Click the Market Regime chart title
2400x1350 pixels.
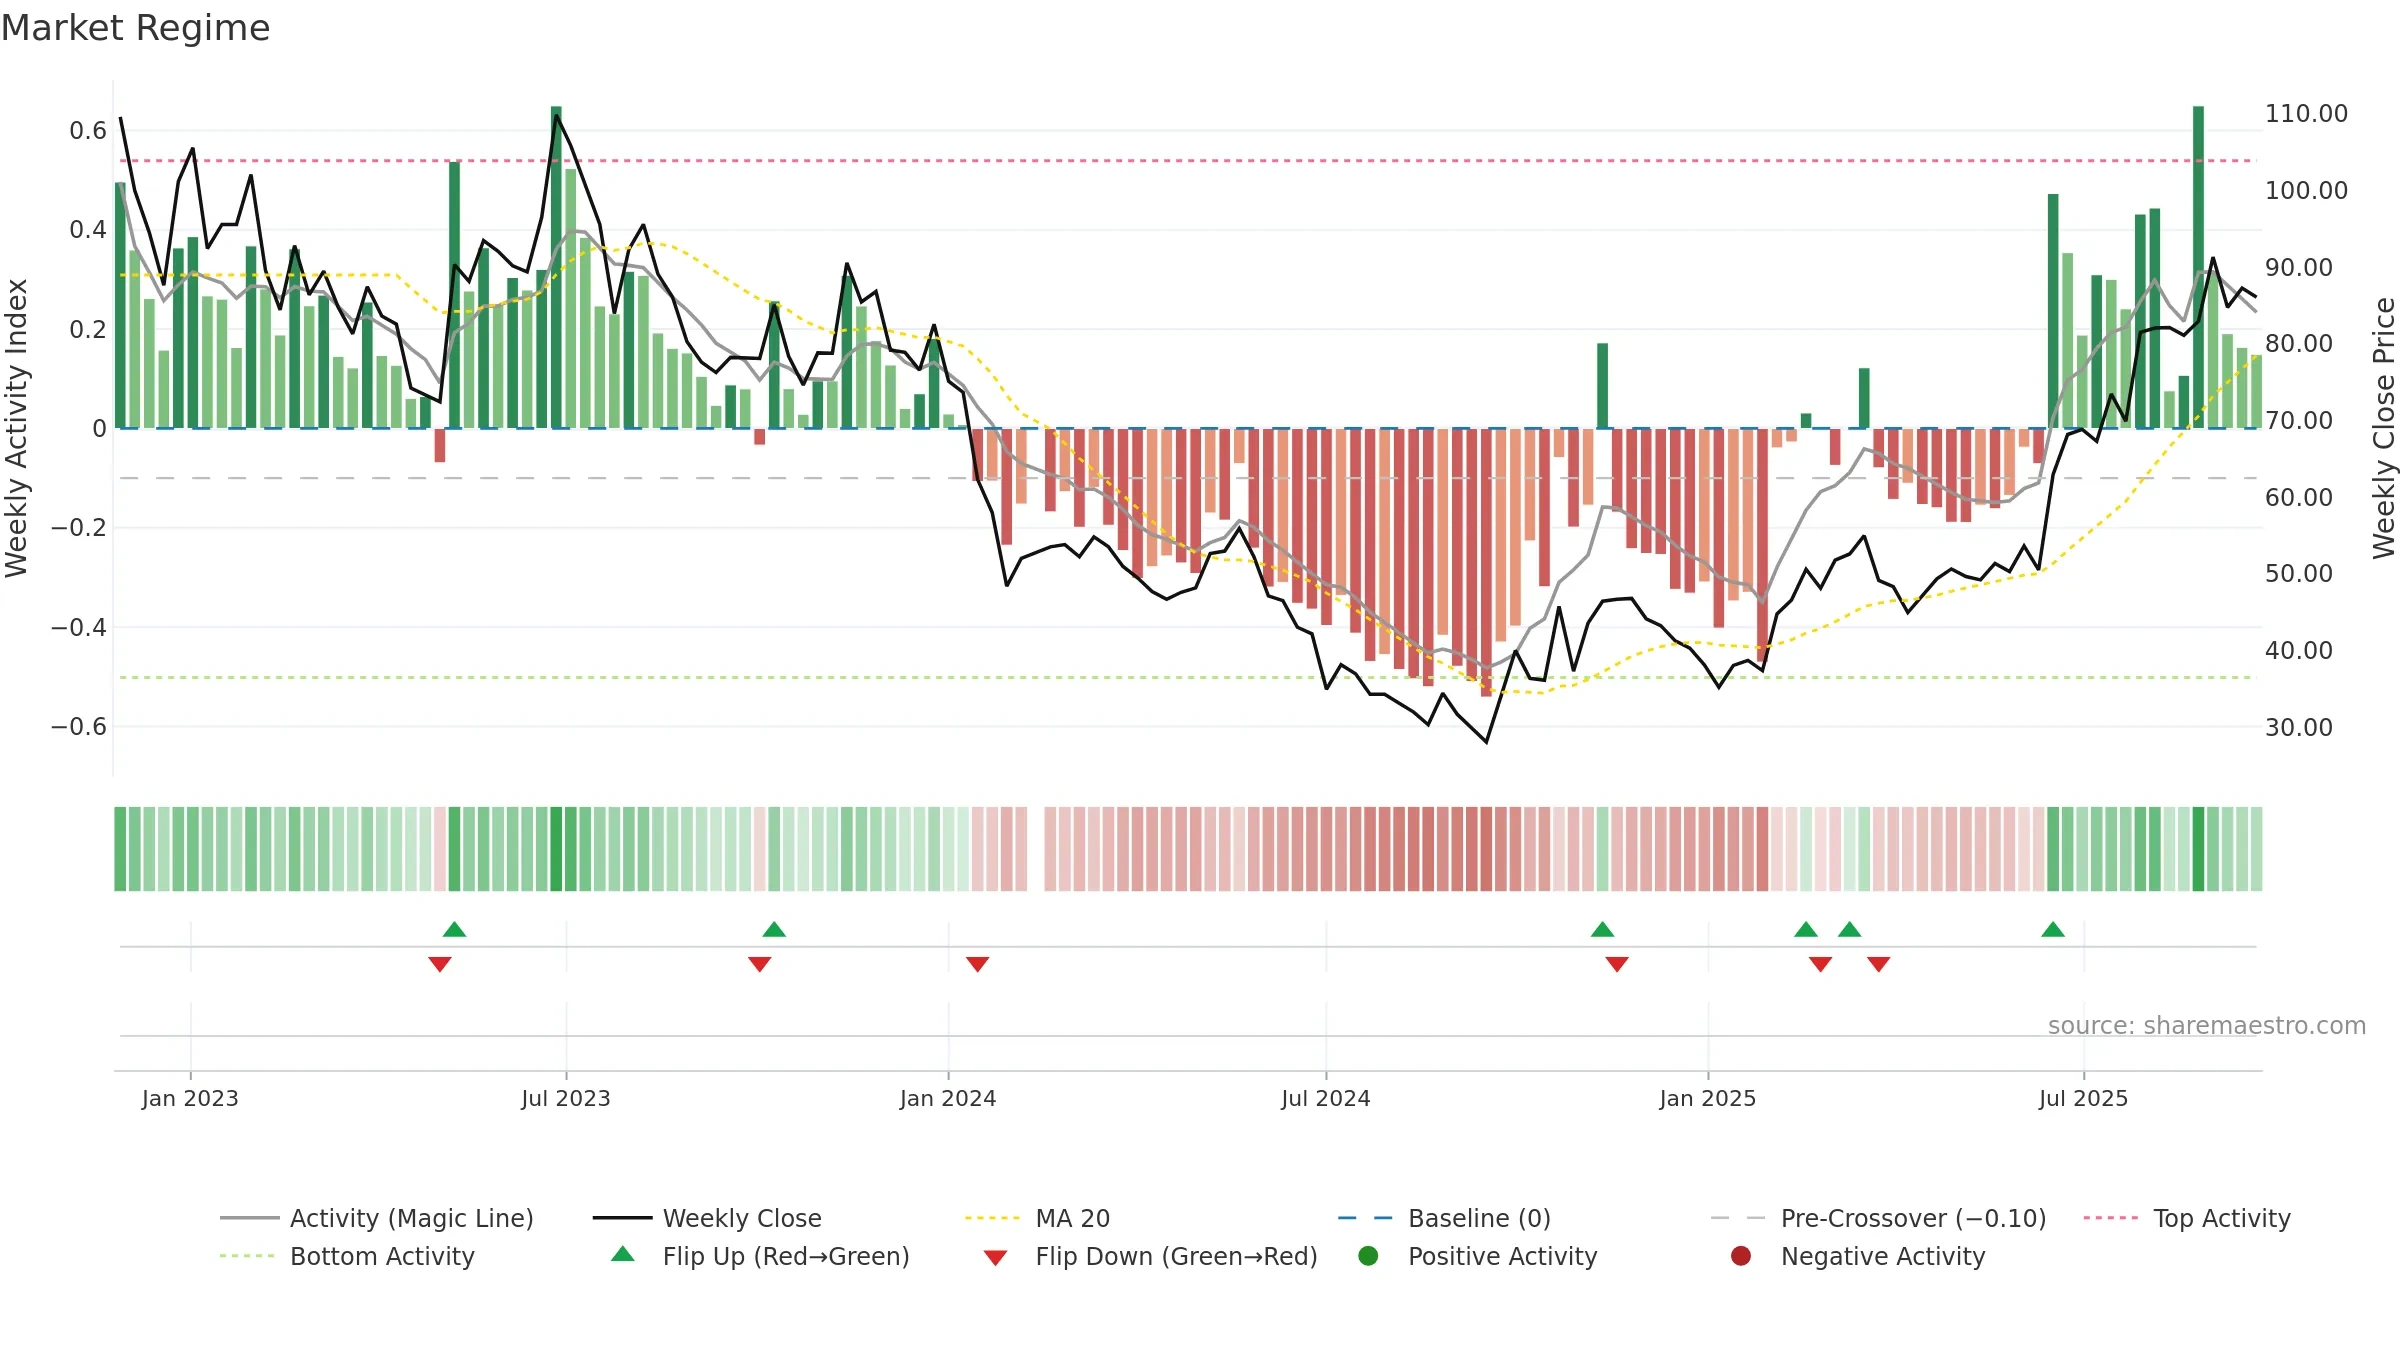pyautogui.click(x=135, y=28)
